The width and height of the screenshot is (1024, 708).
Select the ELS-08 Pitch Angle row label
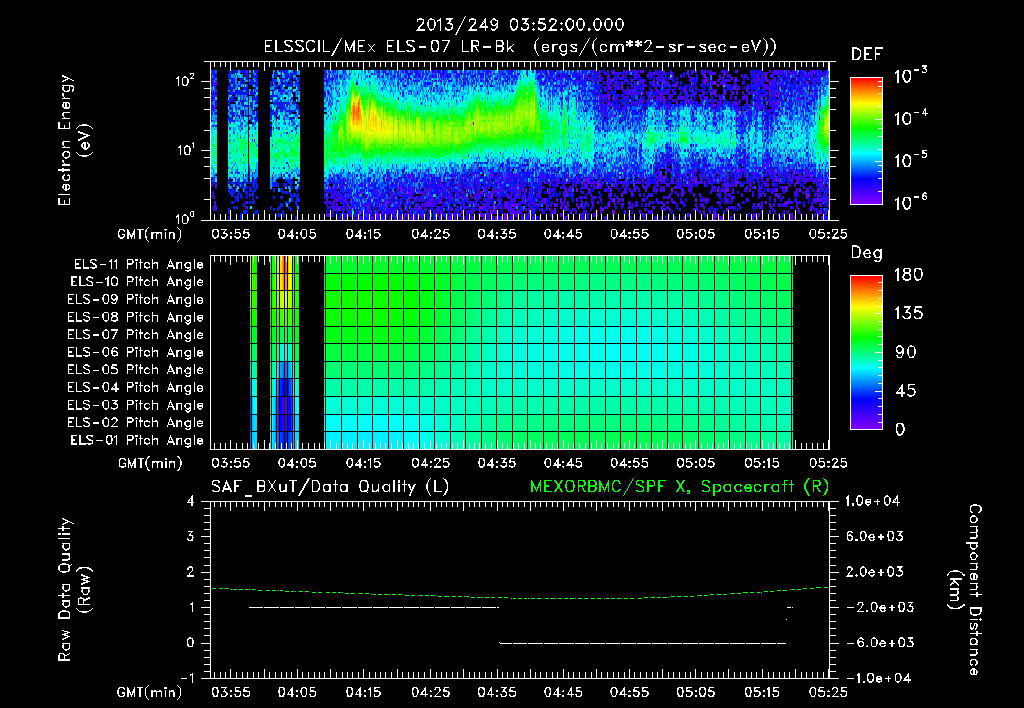pyautogui.click(x=136, y=317)
